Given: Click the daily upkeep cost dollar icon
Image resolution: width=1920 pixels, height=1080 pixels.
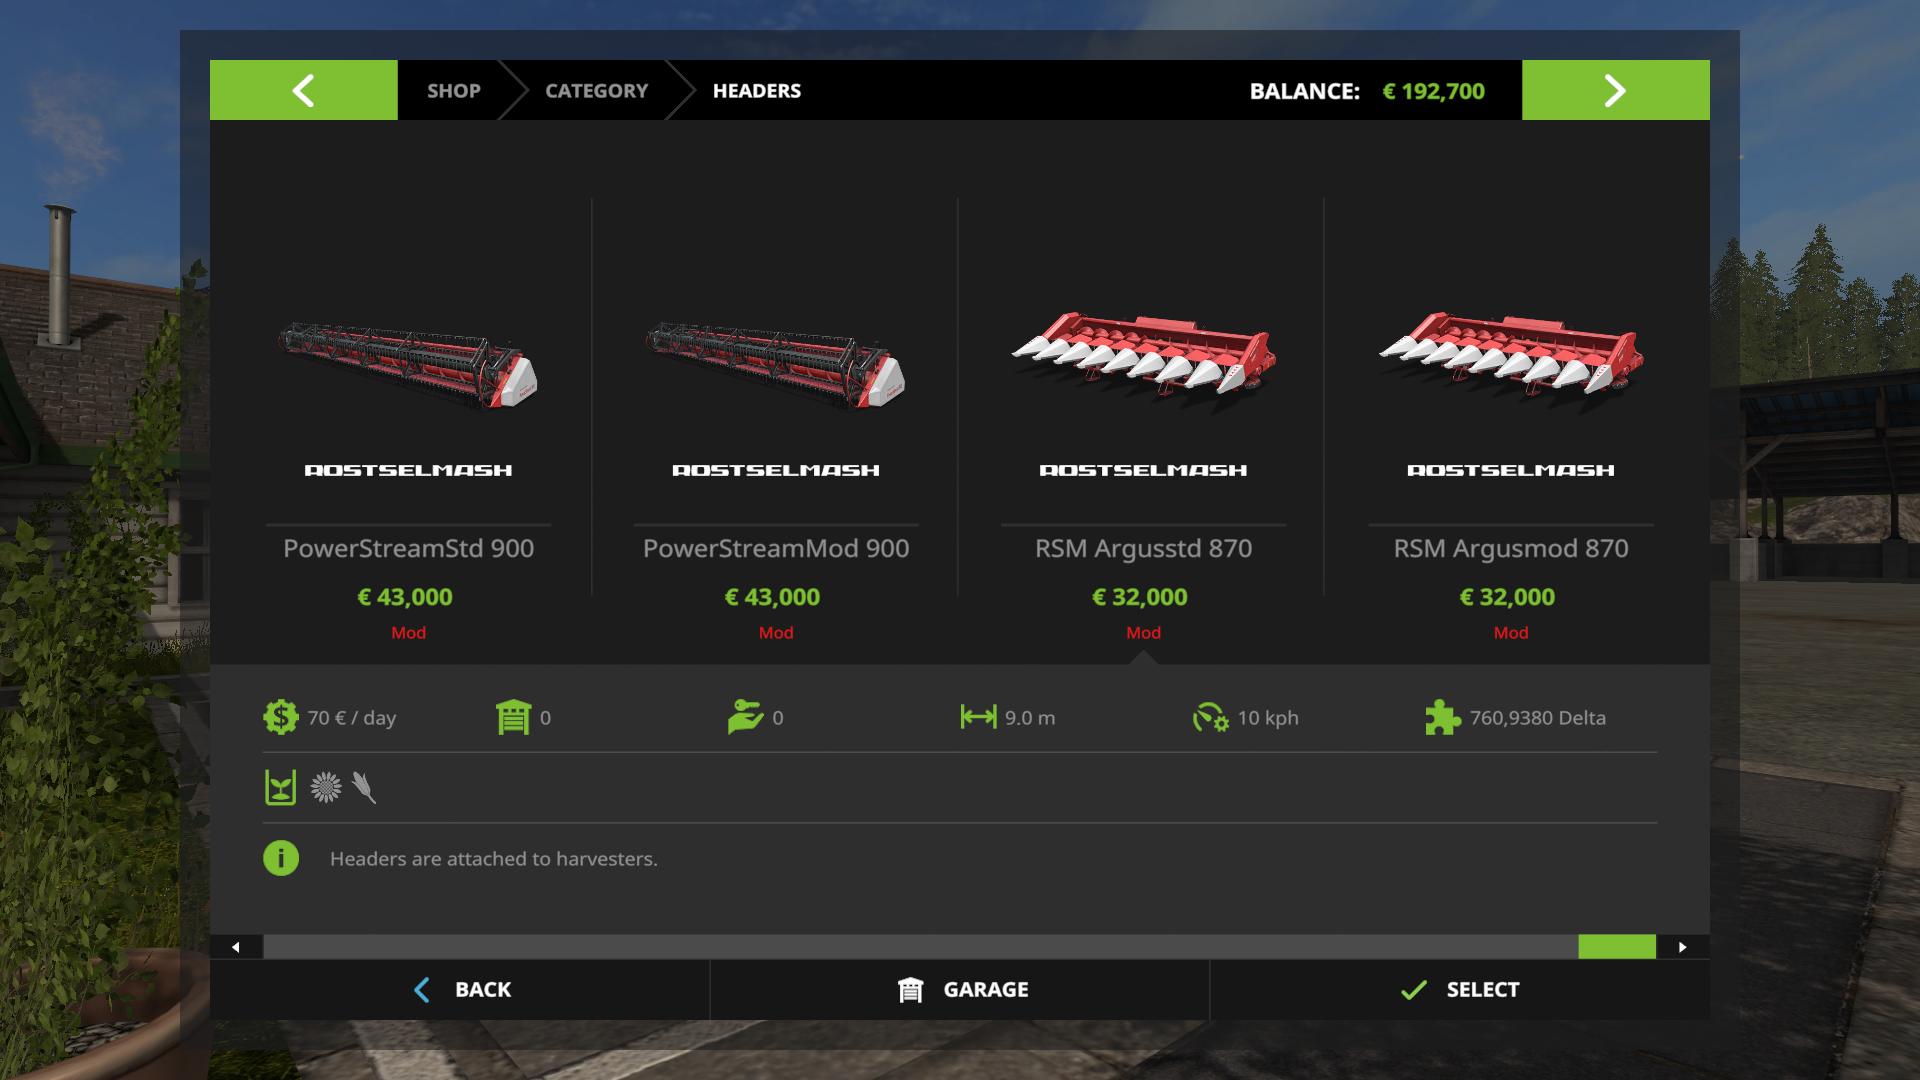Looking at the screenshot, I should coord(281,717).
